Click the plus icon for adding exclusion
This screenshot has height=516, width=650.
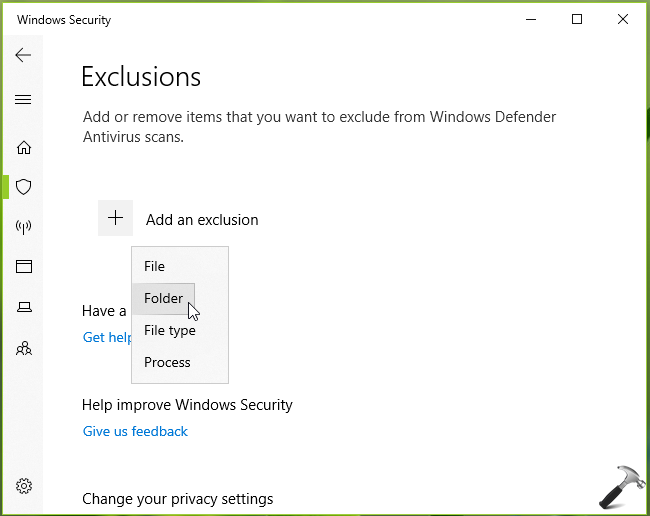point(115,218)
